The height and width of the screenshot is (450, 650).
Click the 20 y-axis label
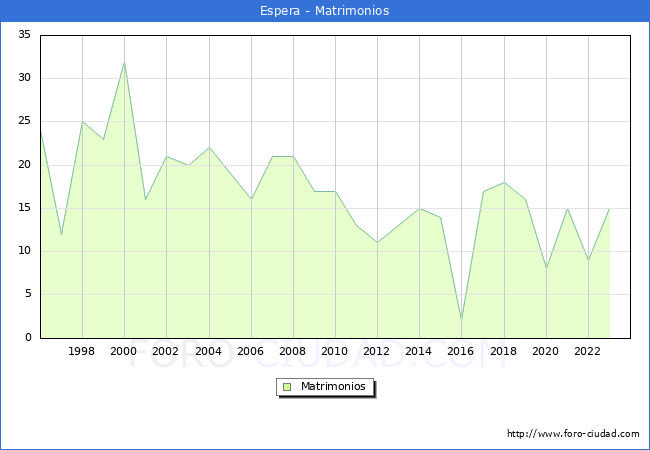click(24, 165)
